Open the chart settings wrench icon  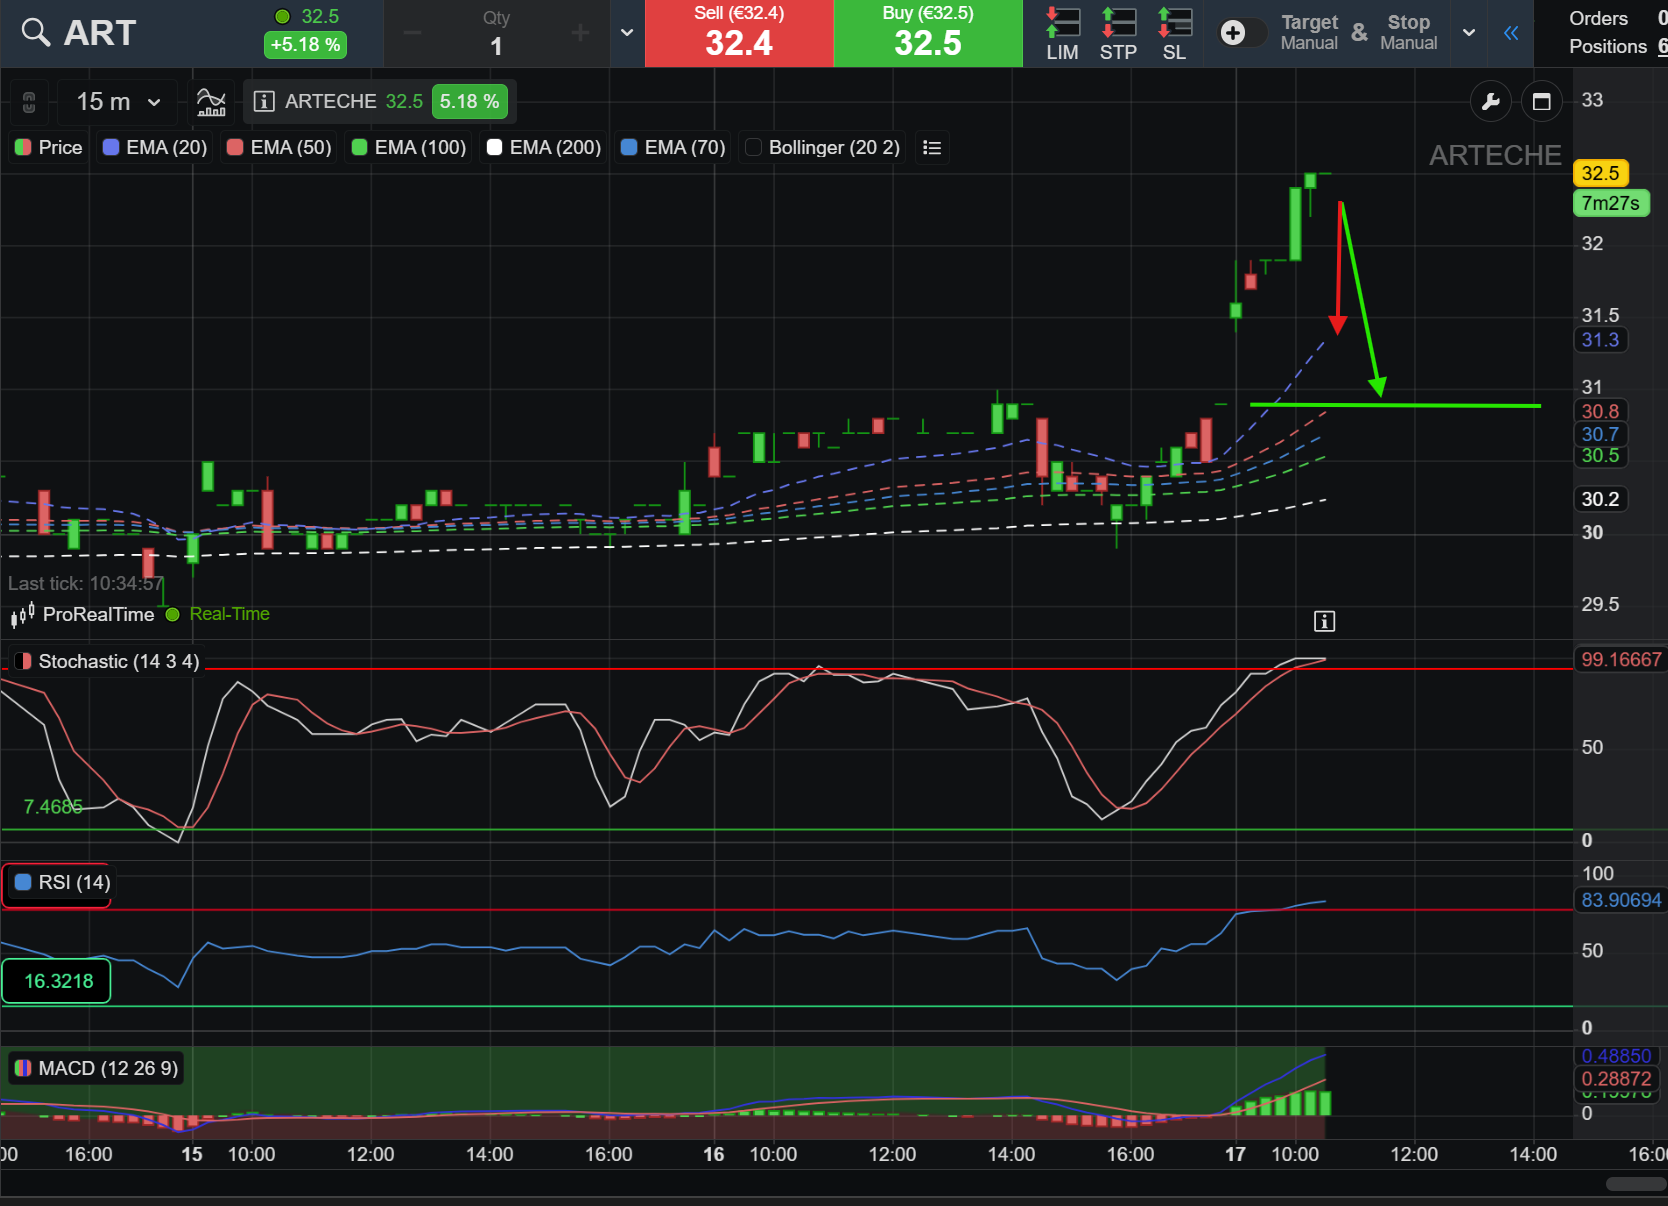tap(1490, 101)
